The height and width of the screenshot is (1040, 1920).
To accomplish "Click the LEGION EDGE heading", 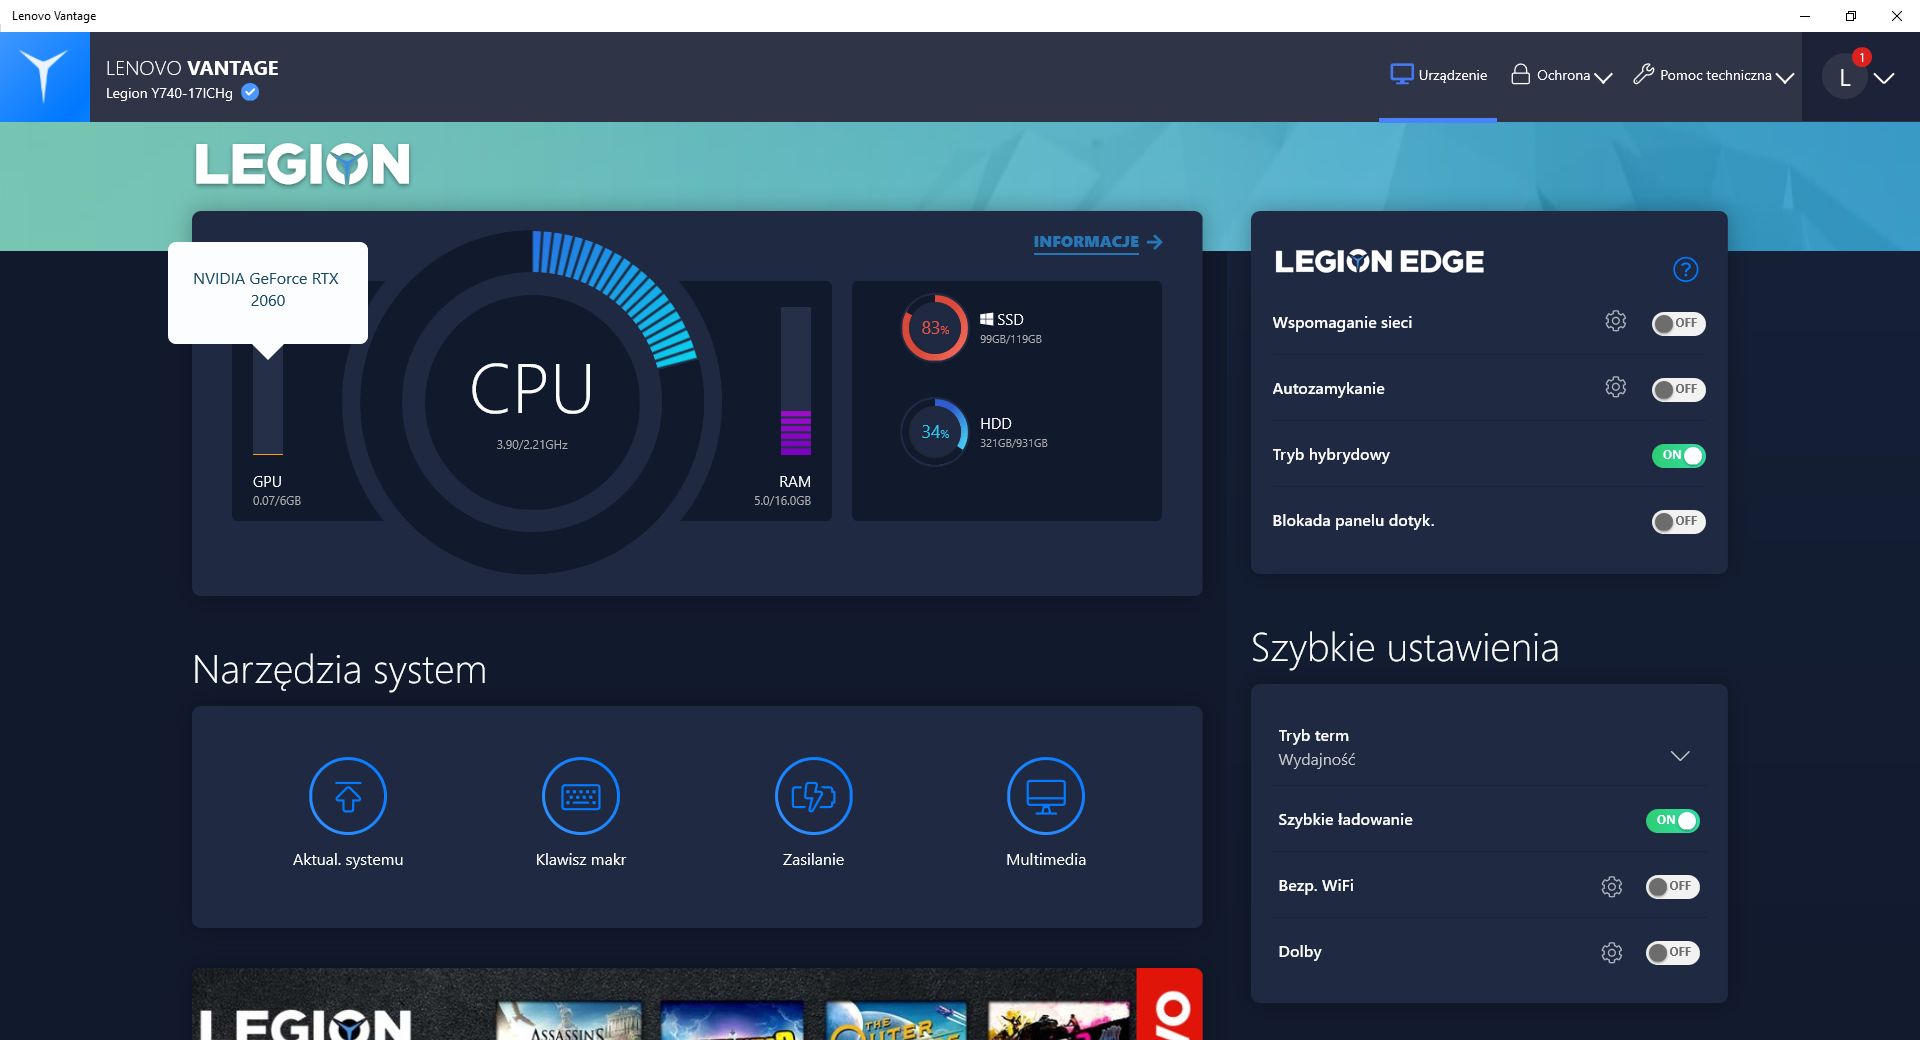I will [x=1379, y=262].
